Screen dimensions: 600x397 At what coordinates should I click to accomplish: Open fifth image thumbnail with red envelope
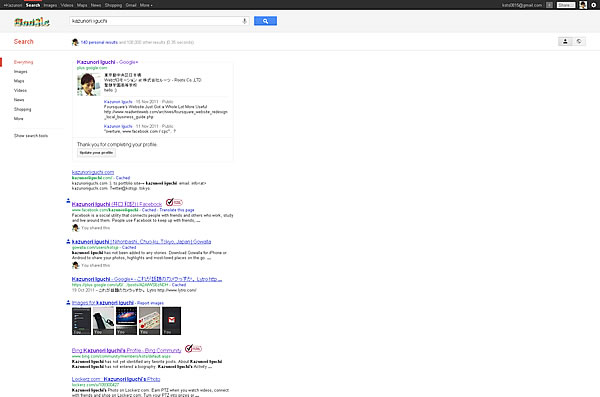tap(171, 321)
